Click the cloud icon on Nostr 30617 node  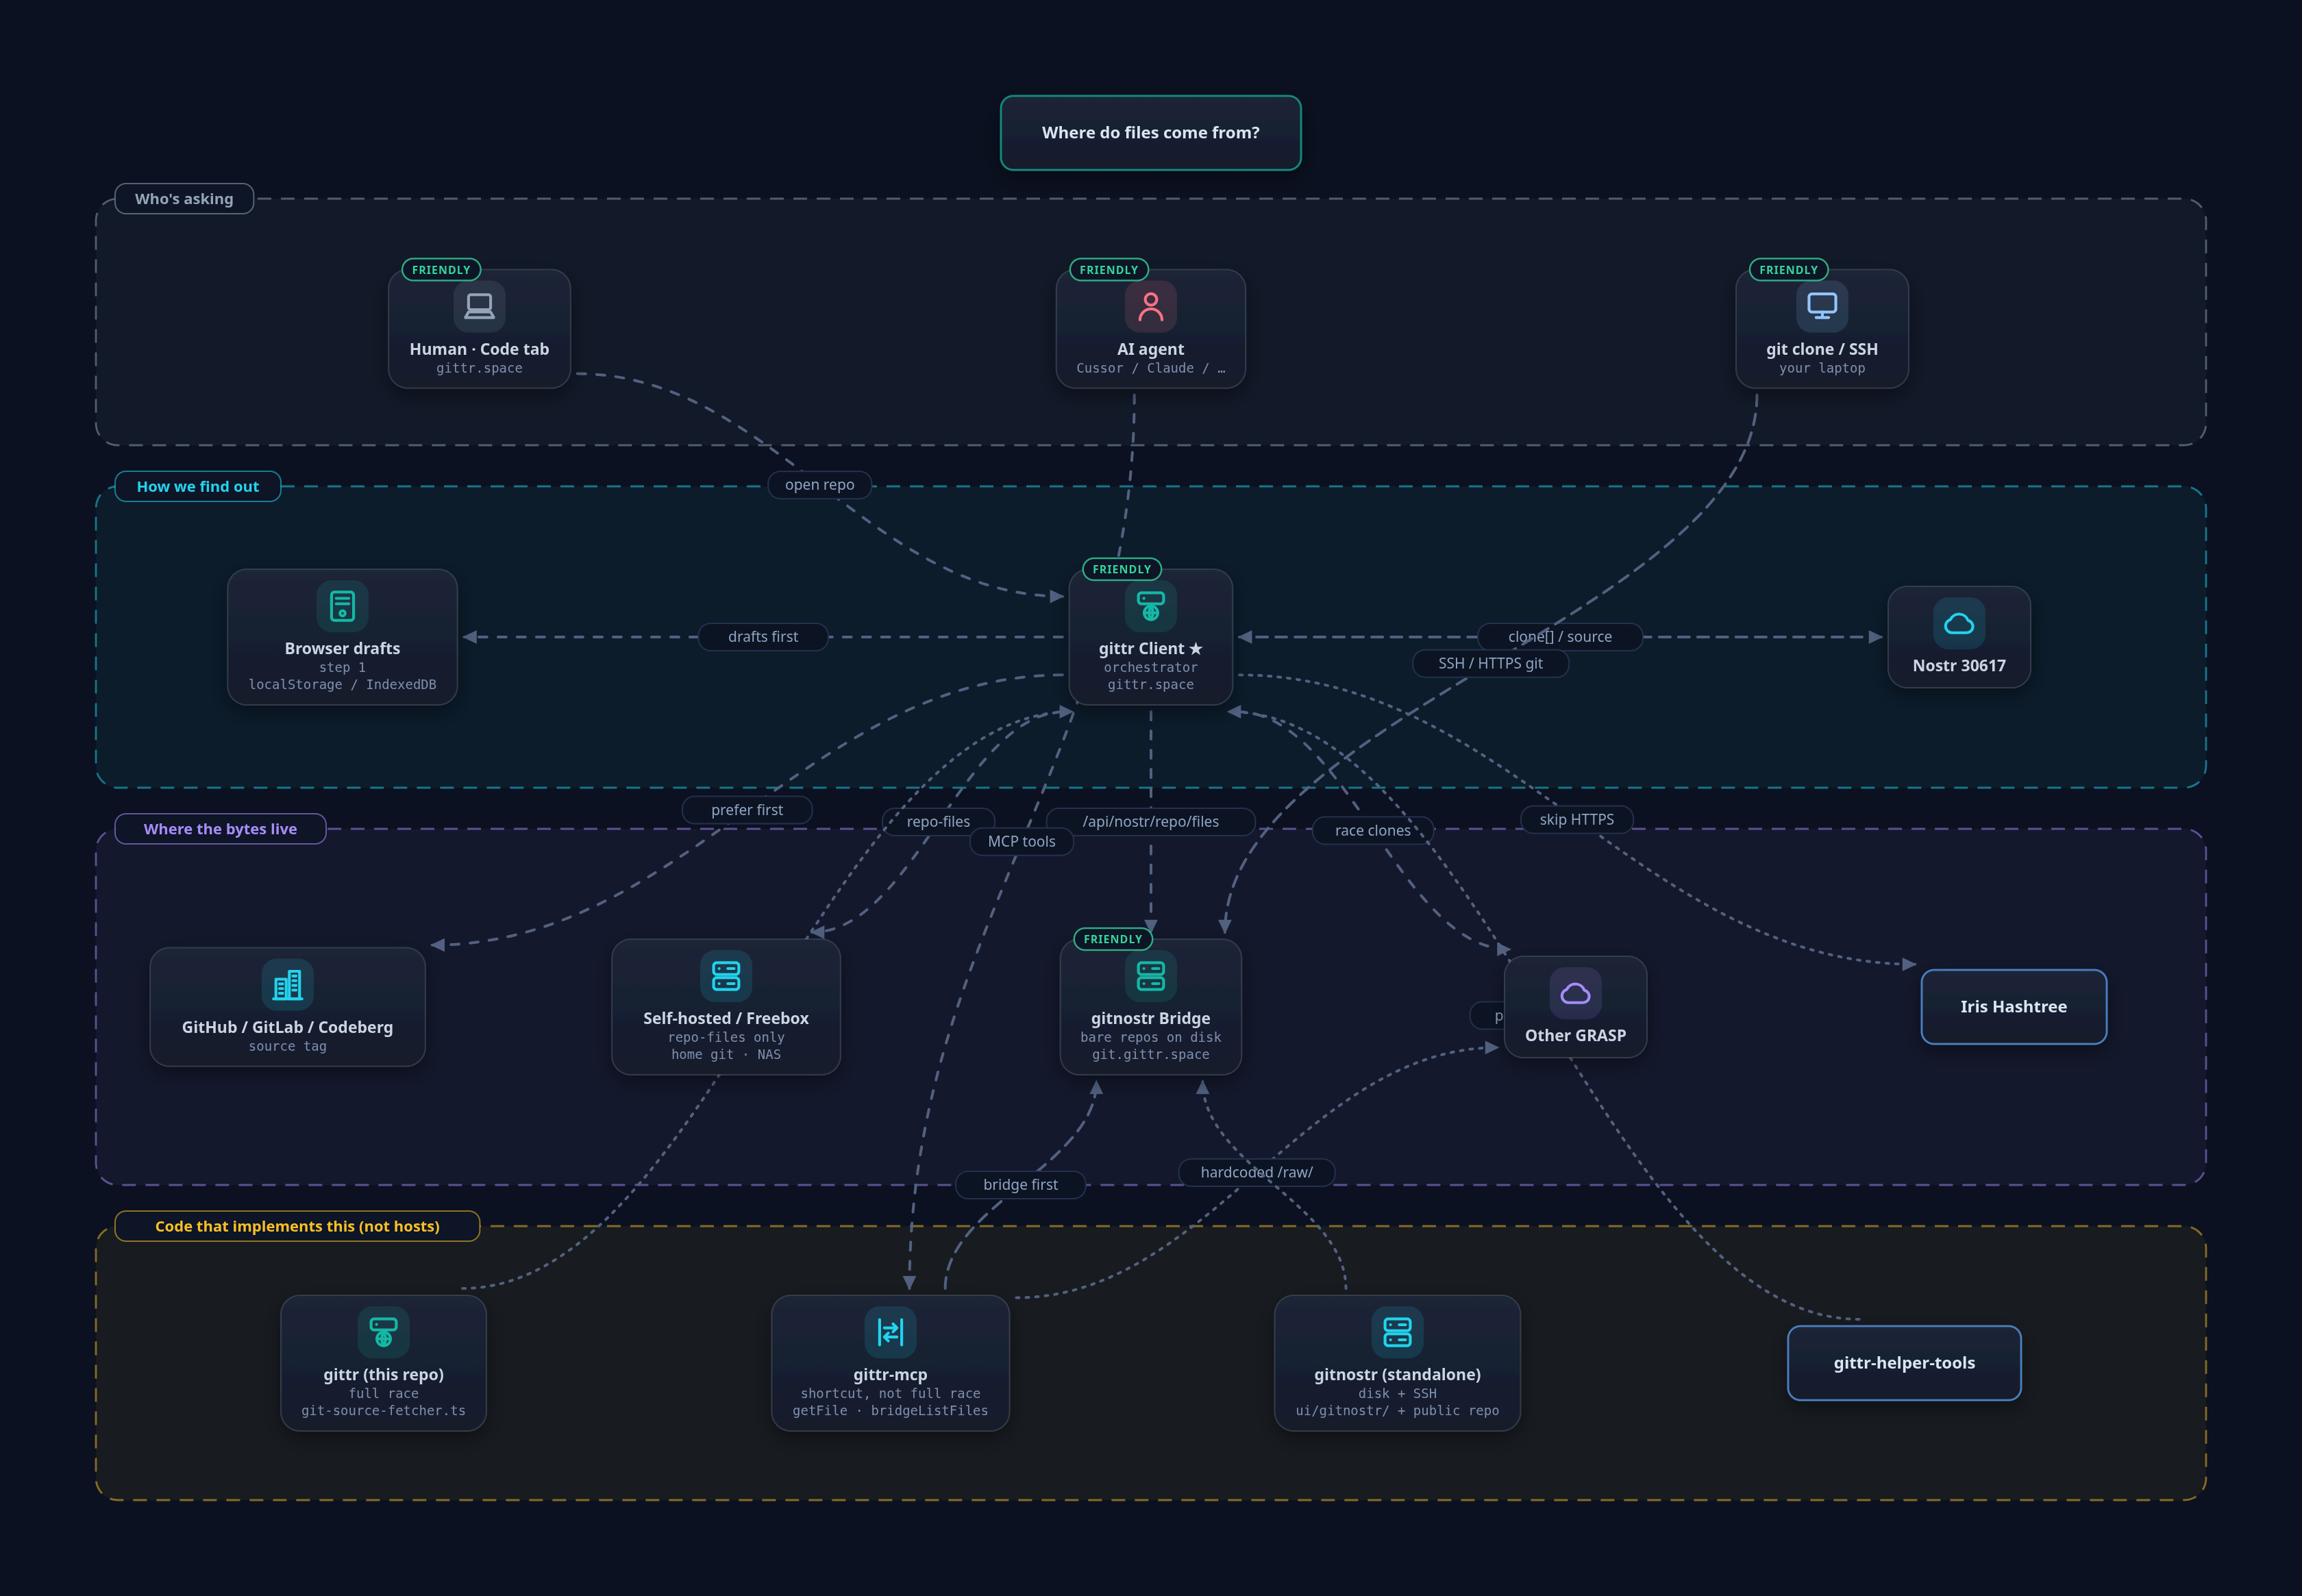[1958, 623]
